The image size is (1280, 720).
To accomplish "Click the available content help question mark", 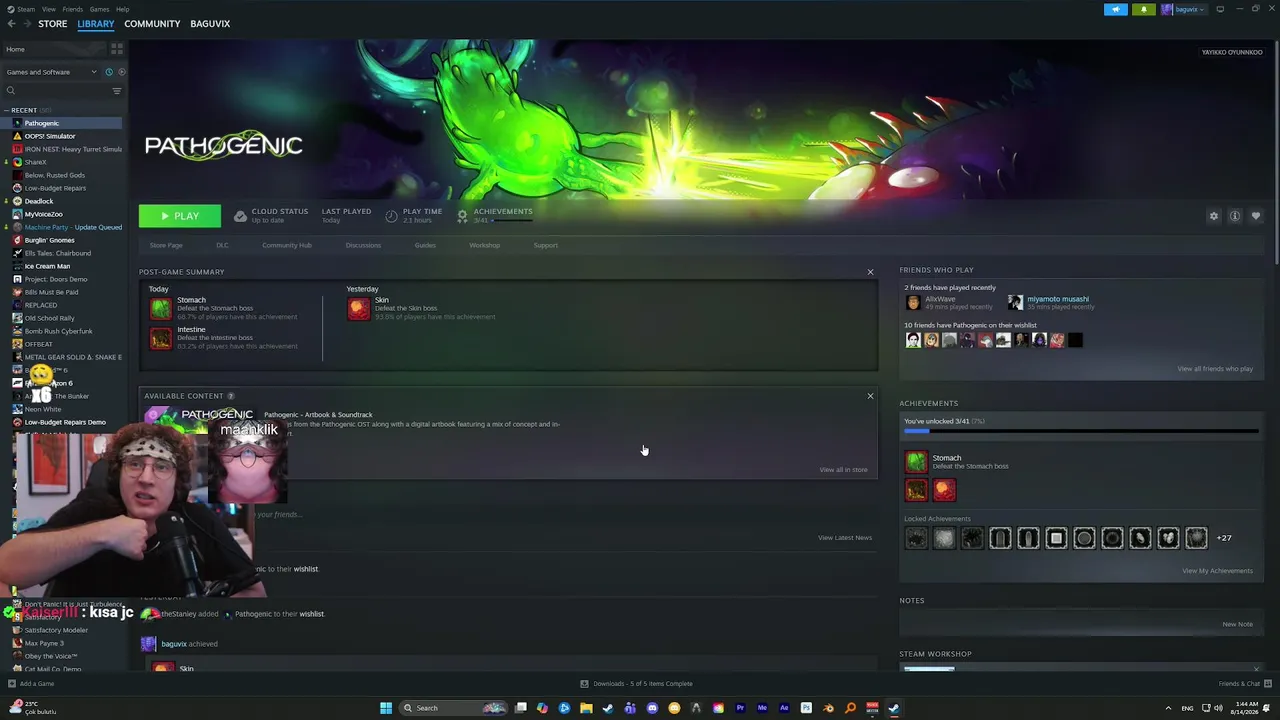I will tap(231, 396).
